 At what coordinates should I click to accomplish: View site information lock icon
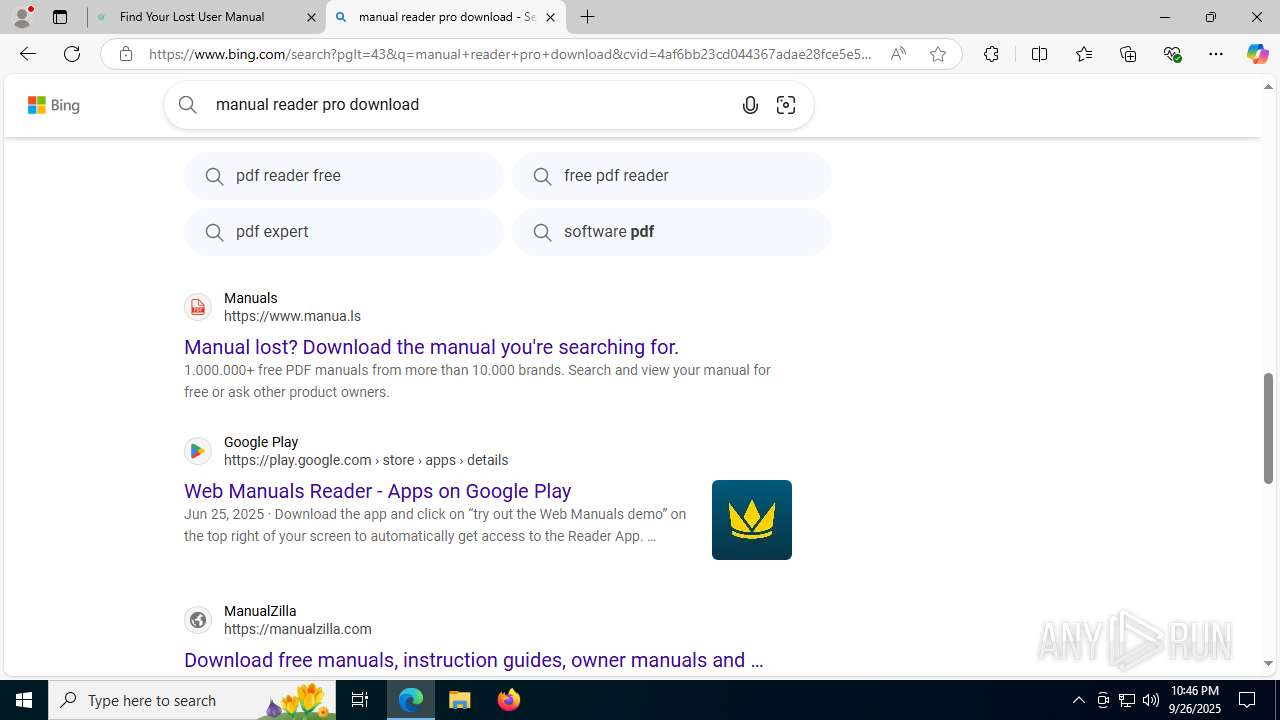[x=125, y=54]
